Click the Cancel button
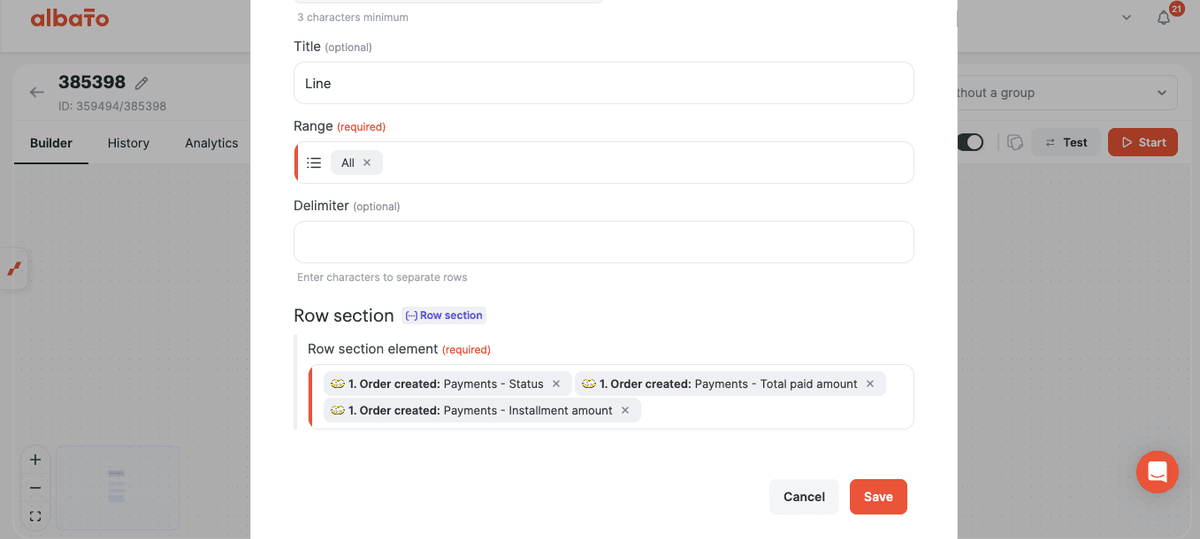1200x539 pixels. (804, 497)
